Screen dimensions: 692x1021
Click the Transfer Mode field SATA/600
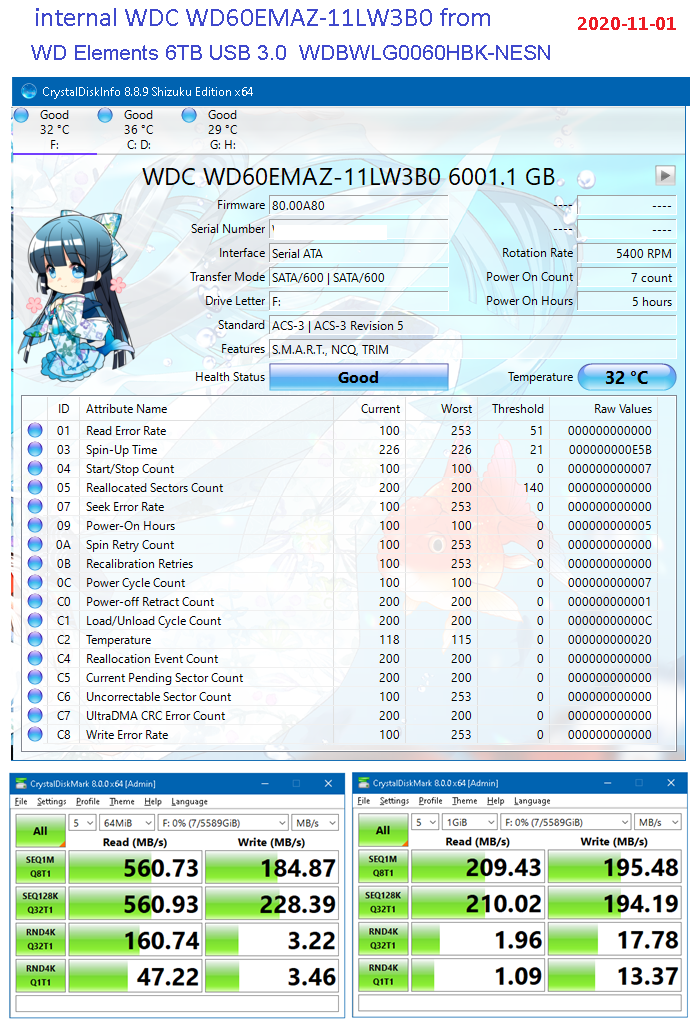359,277
